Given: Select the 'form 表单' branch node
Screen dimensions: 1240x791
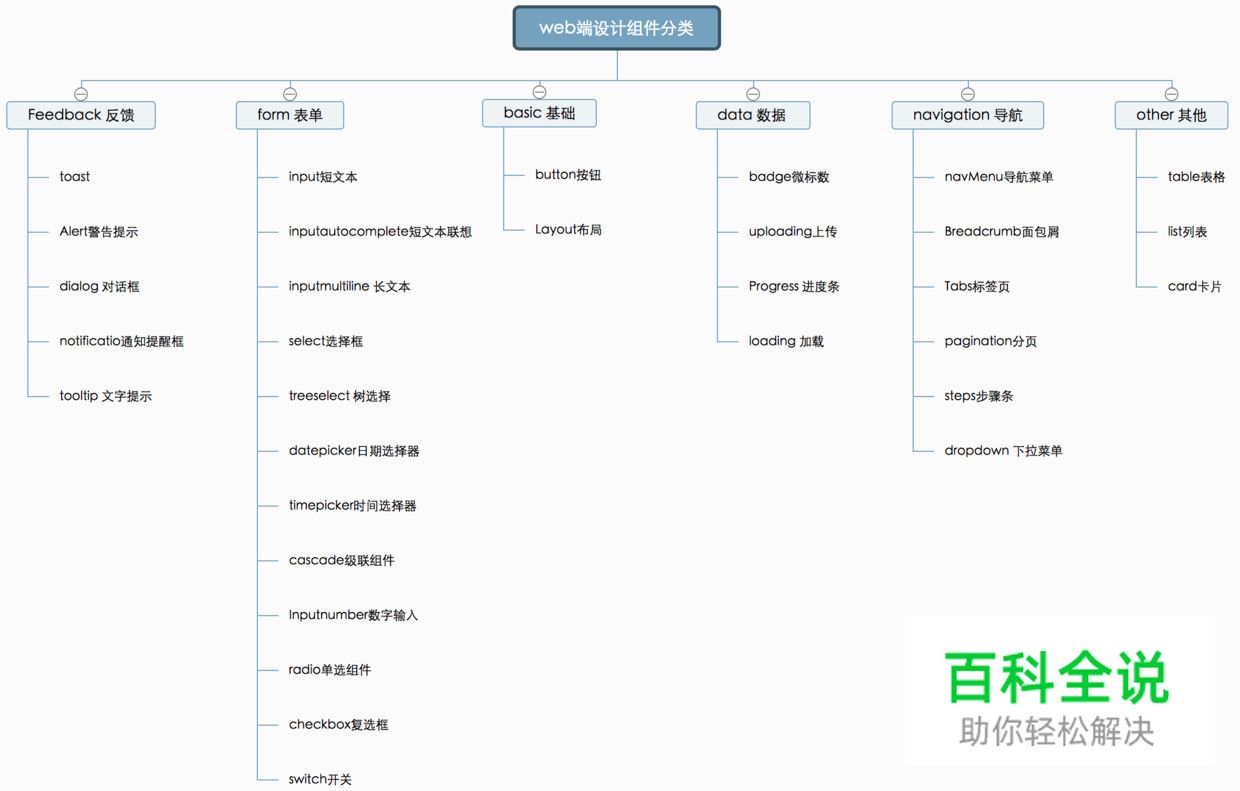Looking at the screenshot, I should coord(289,115).
